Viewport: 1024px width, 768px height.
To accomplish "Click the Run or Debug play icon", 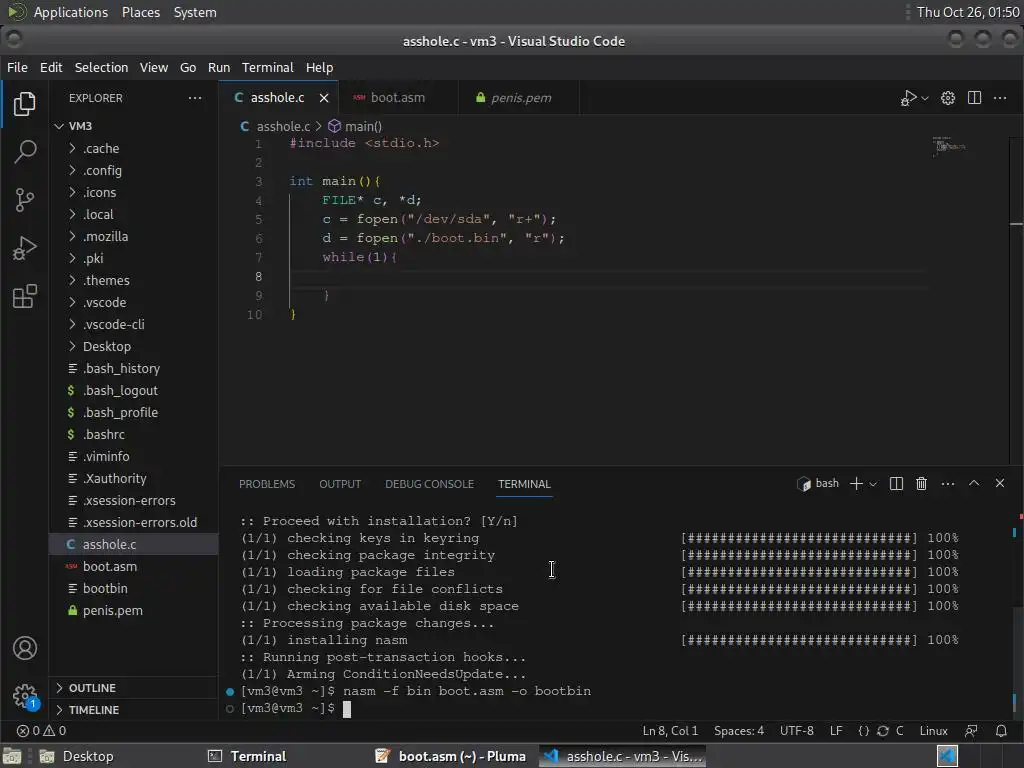I will (908, 98).
